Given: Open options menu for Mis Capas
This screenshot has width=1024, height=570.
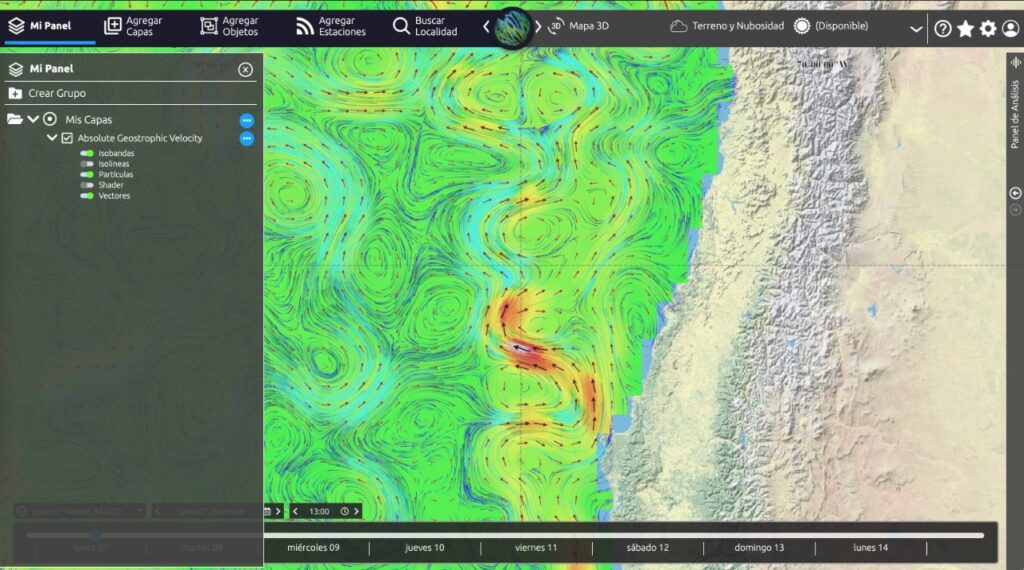Looking at the screenshot, I should [247, 120].
